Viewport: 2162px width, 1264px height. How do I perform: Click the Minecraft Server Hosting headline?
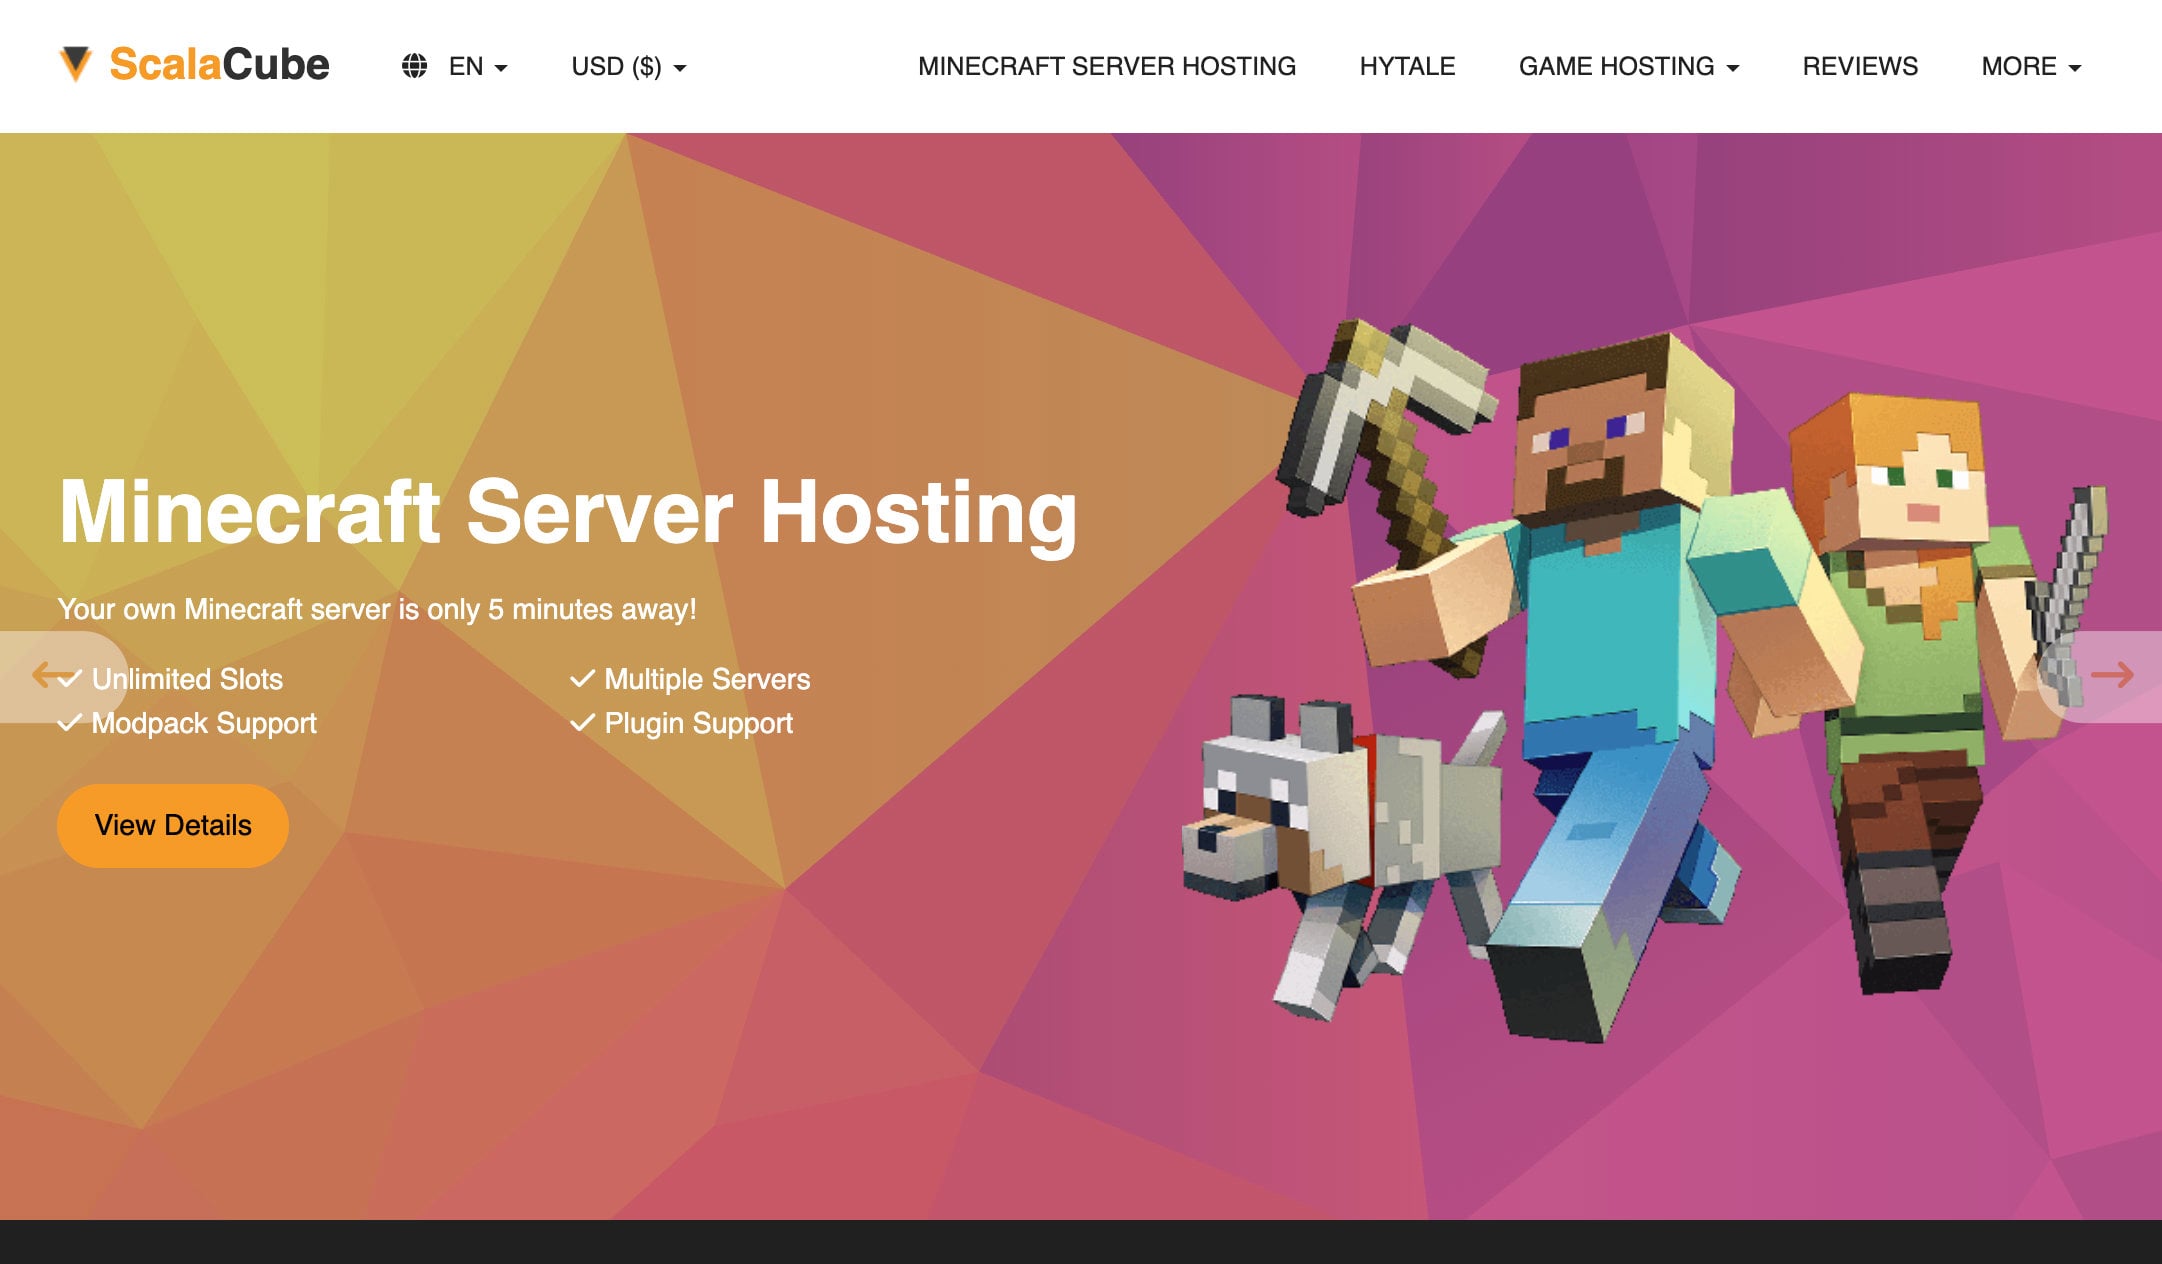(x=568, y=512)
